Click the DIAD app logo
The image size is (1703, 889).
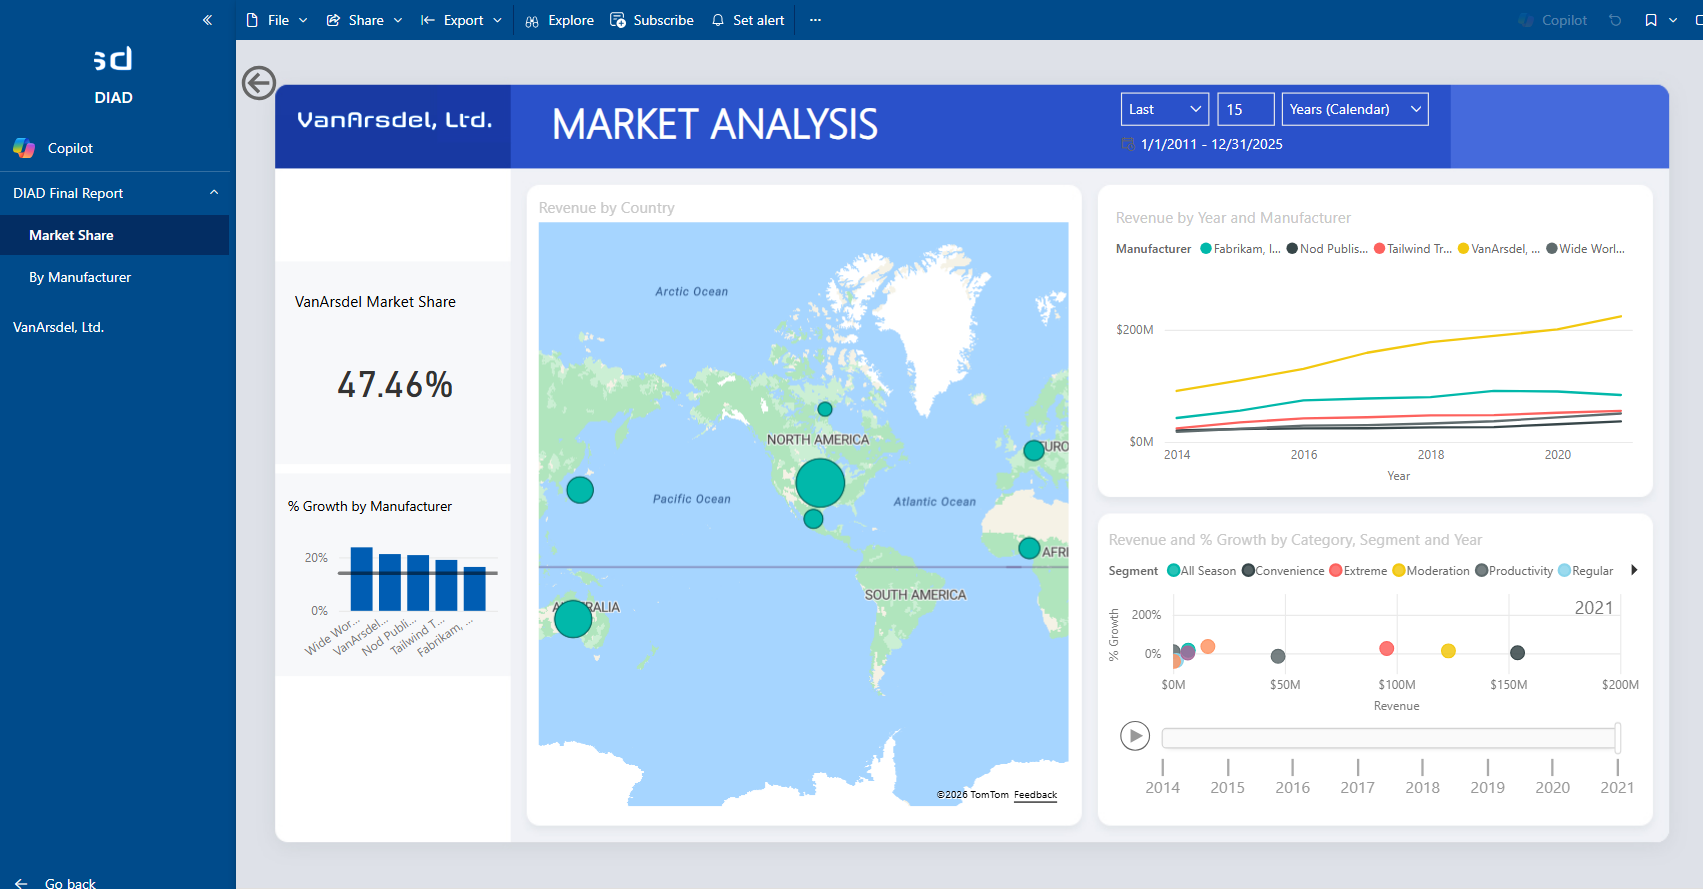tap(113, 59)
